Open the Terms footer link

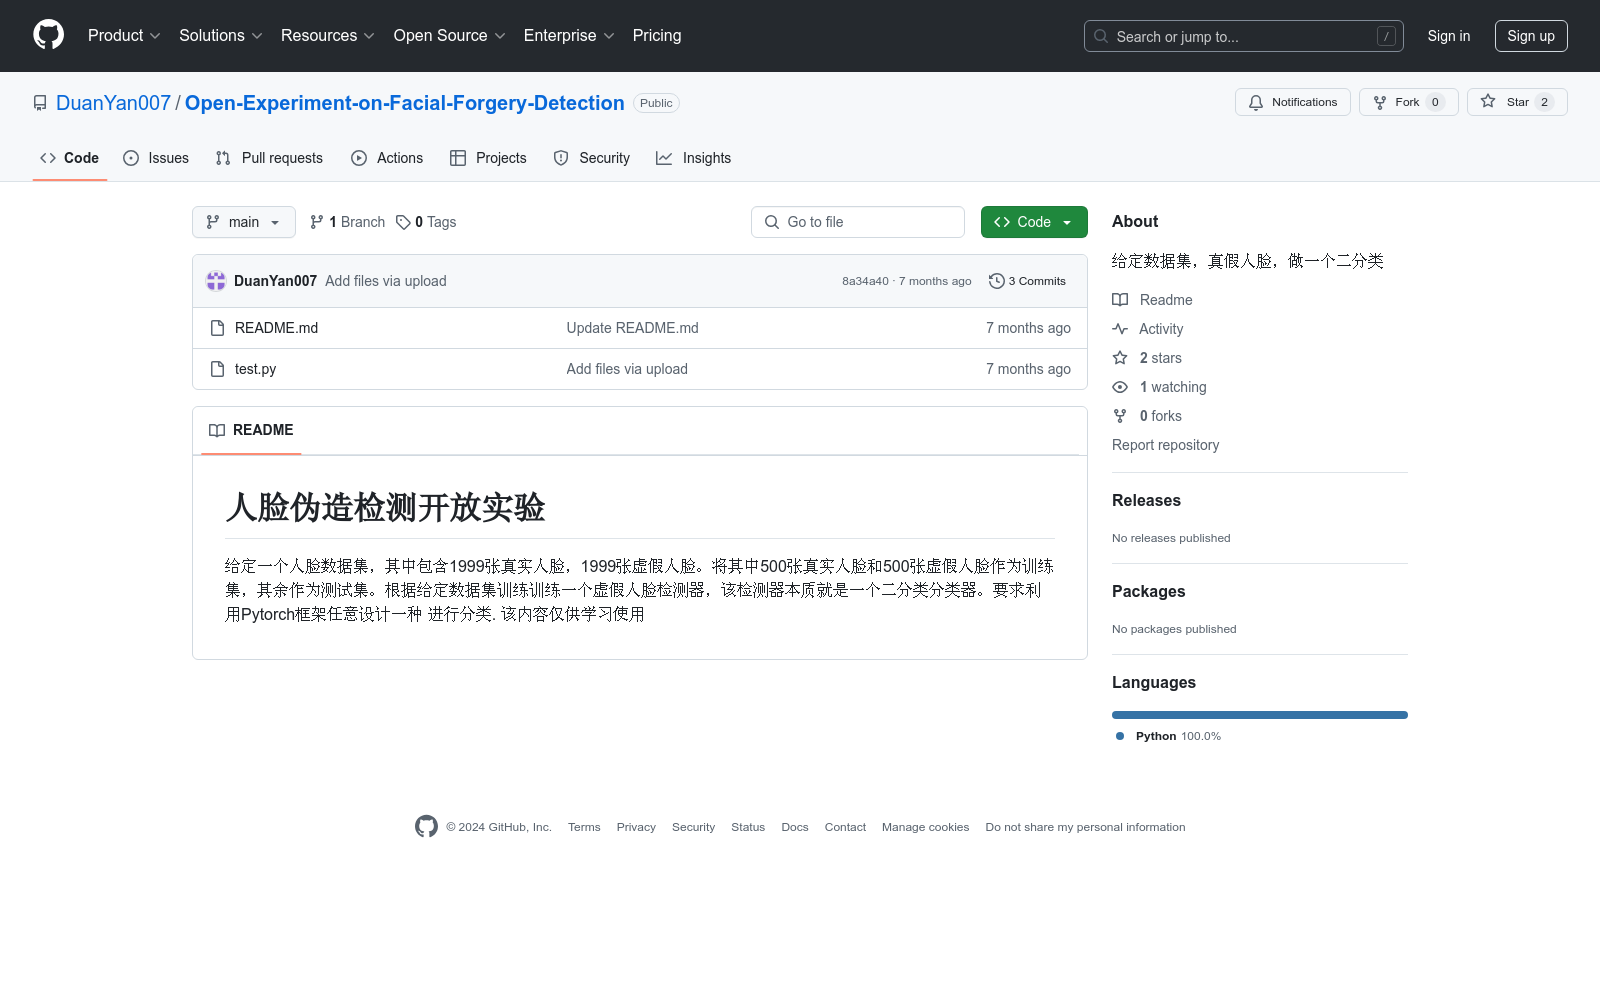pos(584,827)
